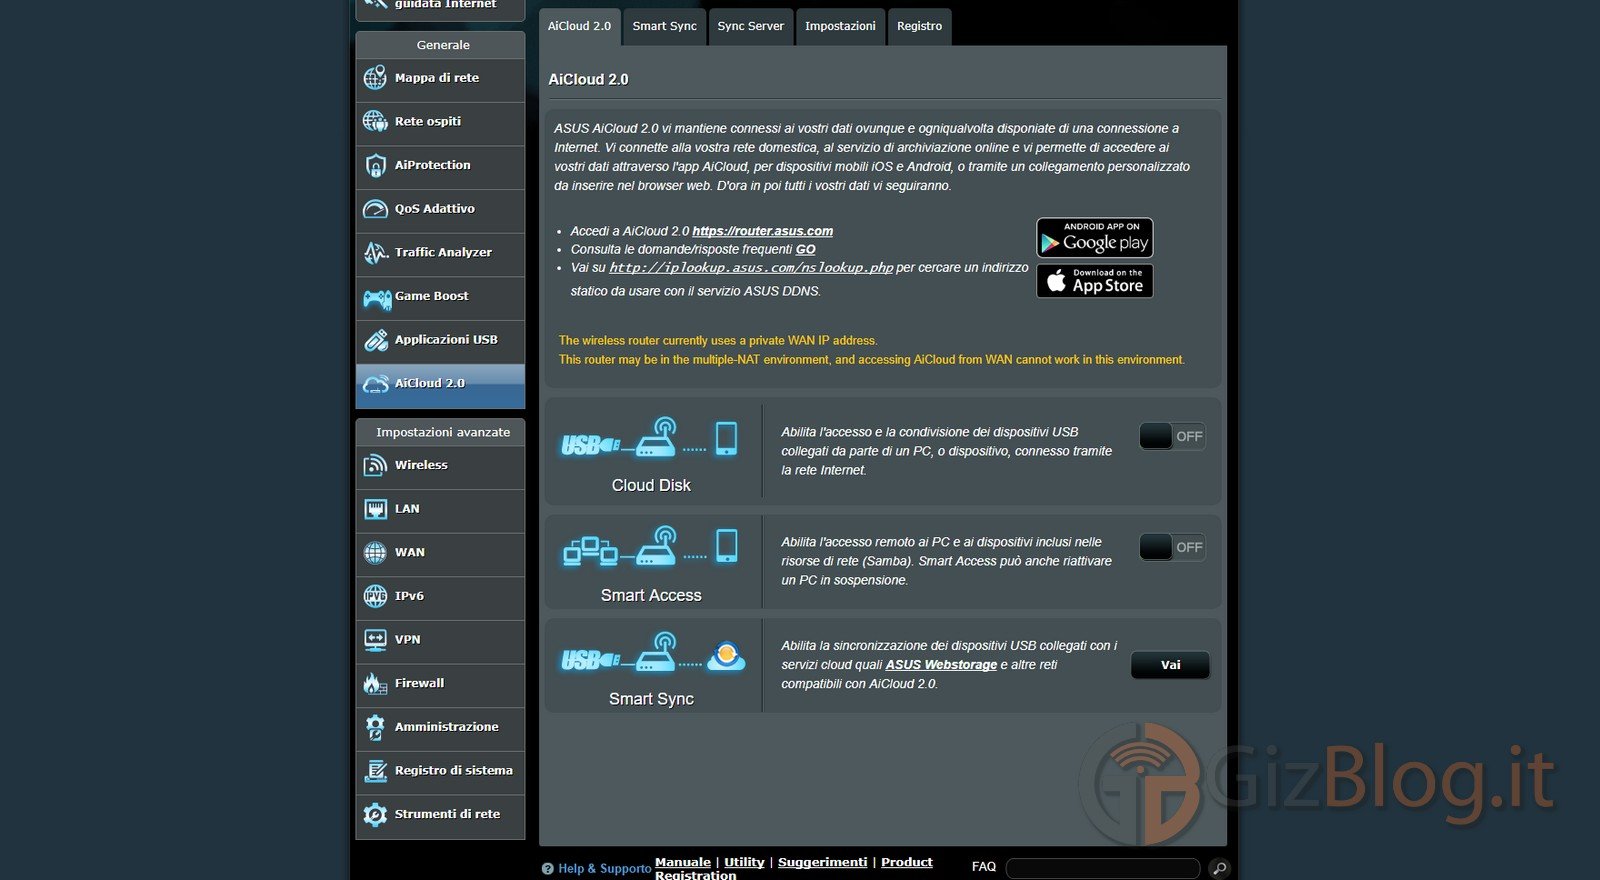This screenshot has width=1600, height=880.
Task: Open the Manuale footer link
Action: pos(683,862)
